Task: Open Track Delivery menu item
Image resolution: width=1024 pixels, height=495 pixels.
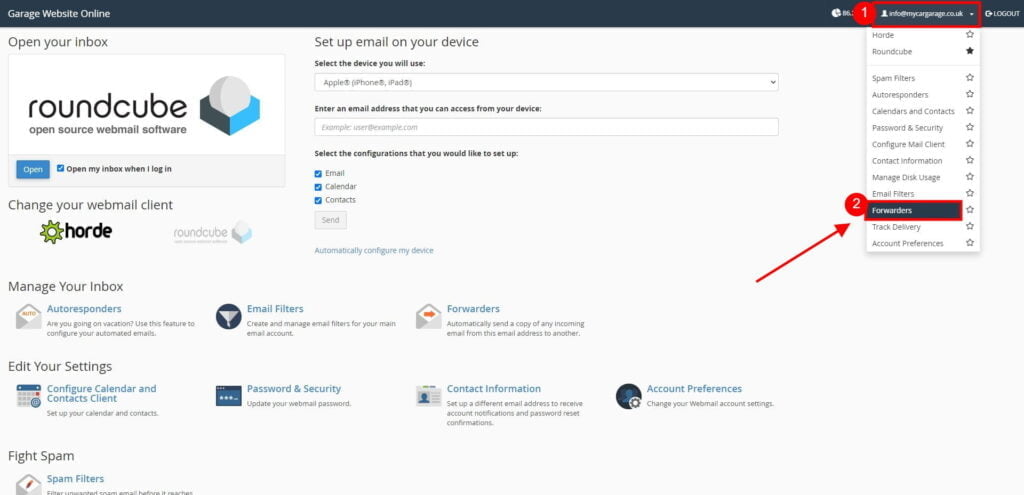Action: click(896, 227)
